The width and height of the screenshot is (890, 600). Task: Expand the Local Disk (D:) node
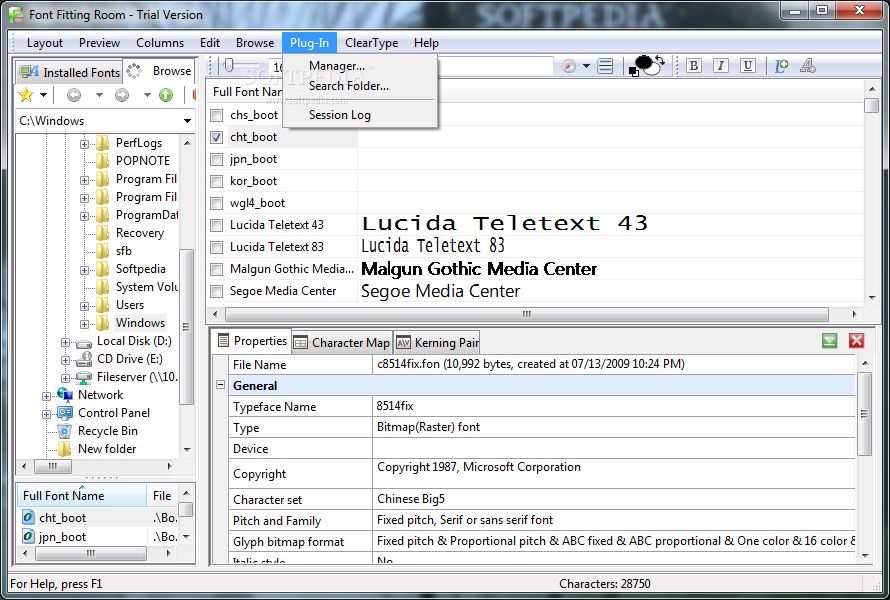[x=65, y=342]
